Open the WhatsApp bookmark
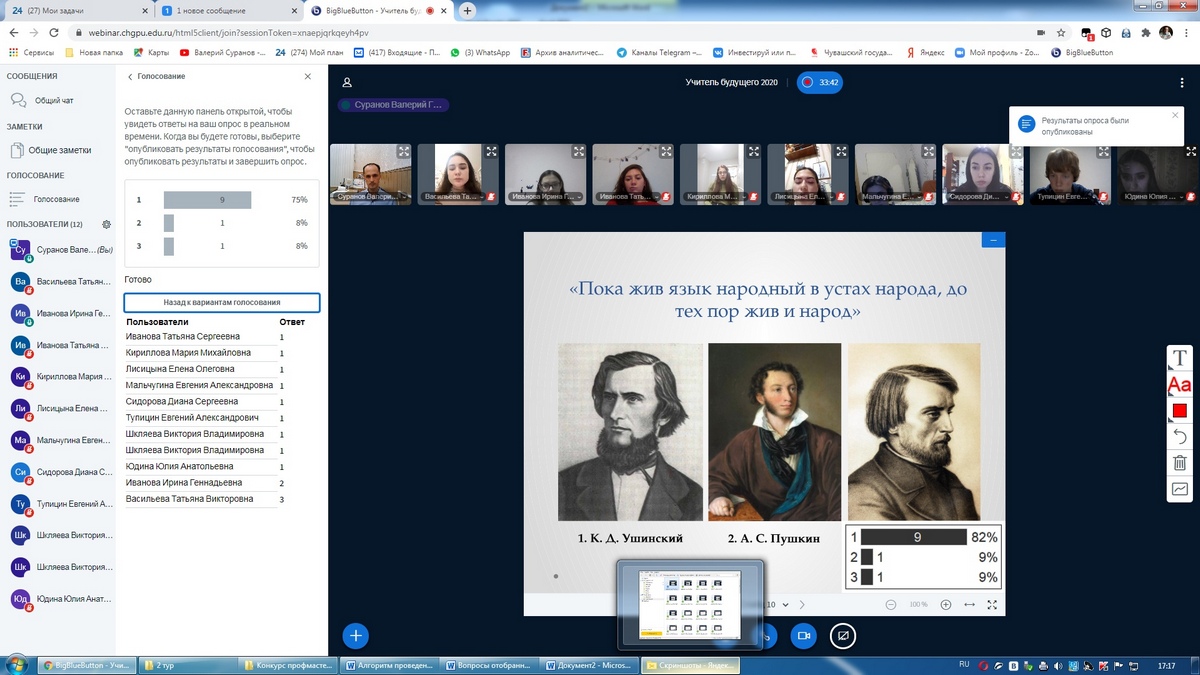 click(480, 53)
